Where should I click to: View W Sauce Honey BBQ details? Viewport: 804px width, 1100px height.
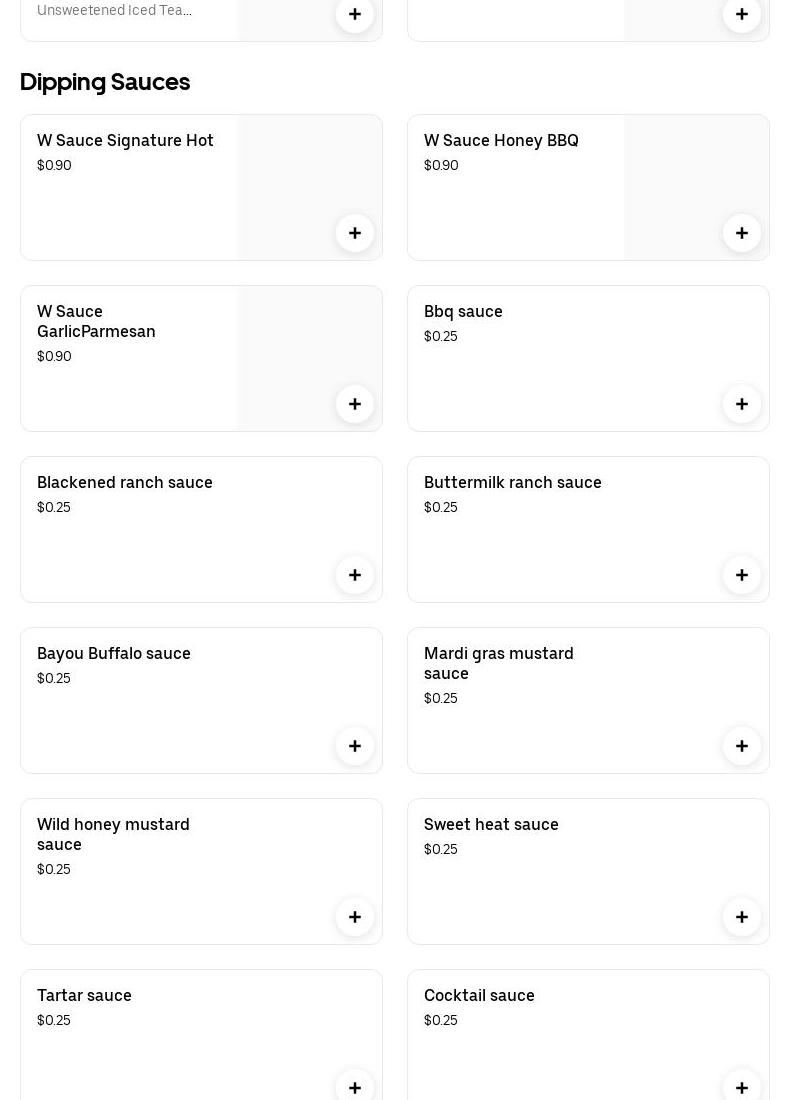(501, 141)
